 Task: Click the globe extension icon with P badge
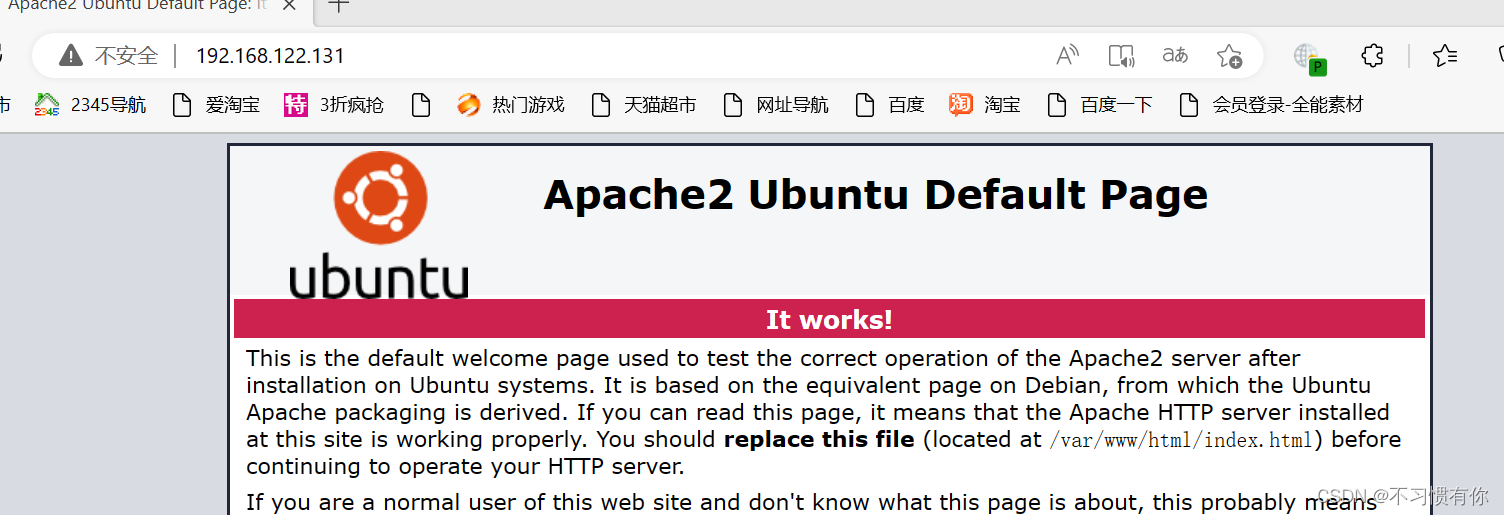coord(1309,57)
